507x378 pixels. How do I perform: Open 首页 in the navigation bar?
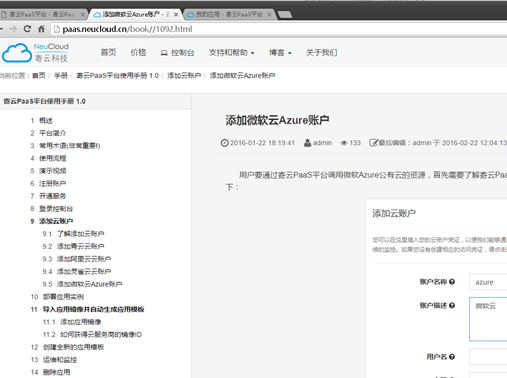pos(108,53)
